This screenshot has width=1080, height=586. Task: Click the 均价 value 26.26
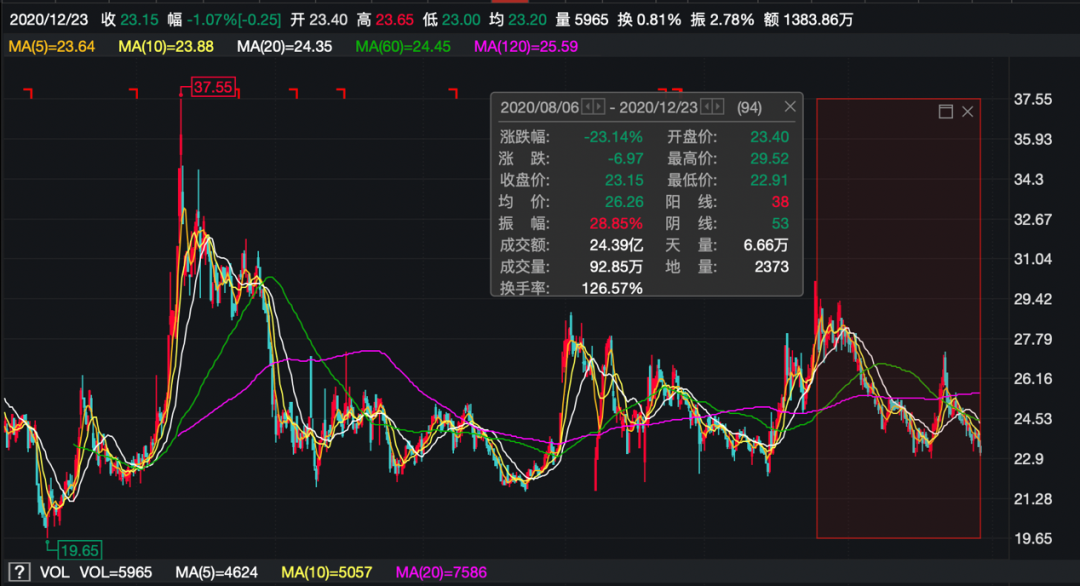624,202
